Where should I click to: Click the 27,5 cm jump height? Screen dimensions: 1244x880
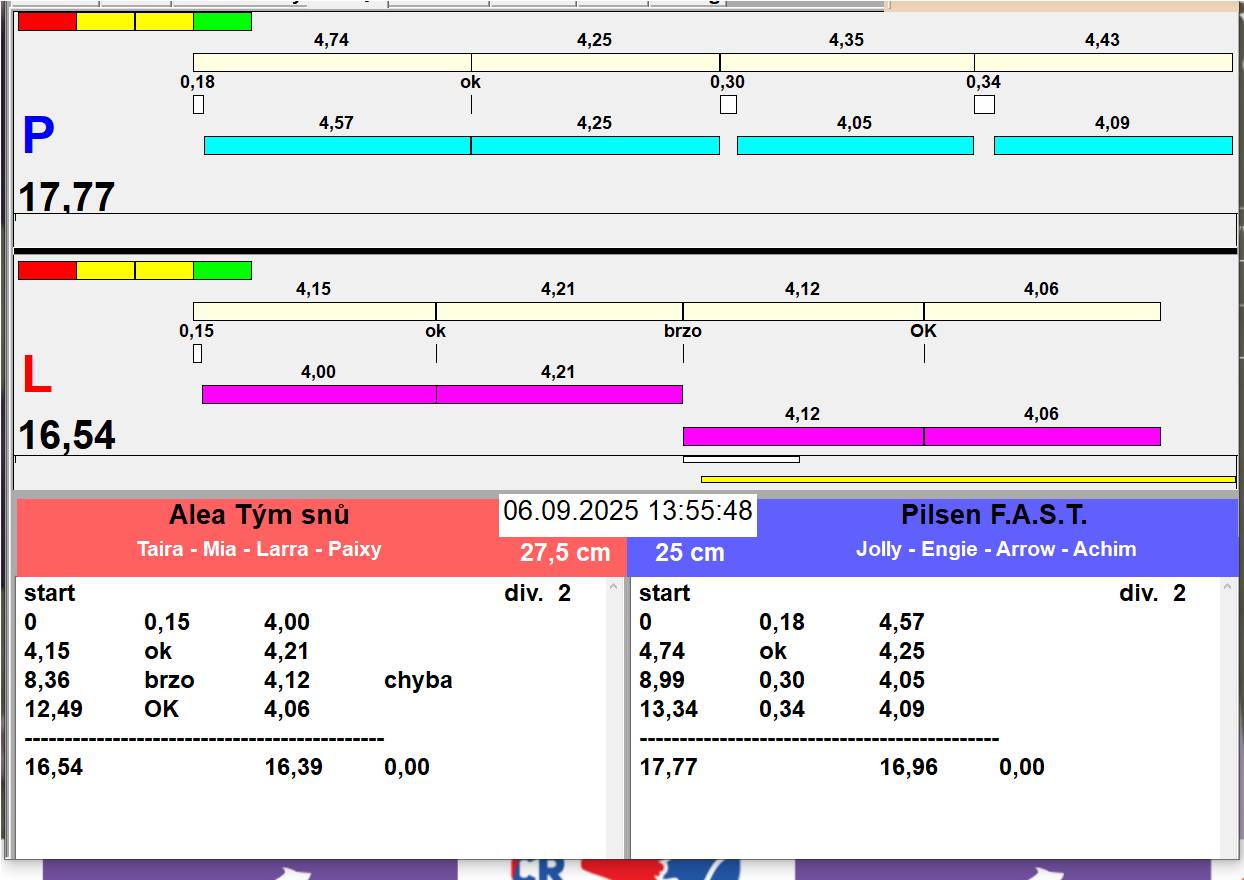(x=565, y=553)
